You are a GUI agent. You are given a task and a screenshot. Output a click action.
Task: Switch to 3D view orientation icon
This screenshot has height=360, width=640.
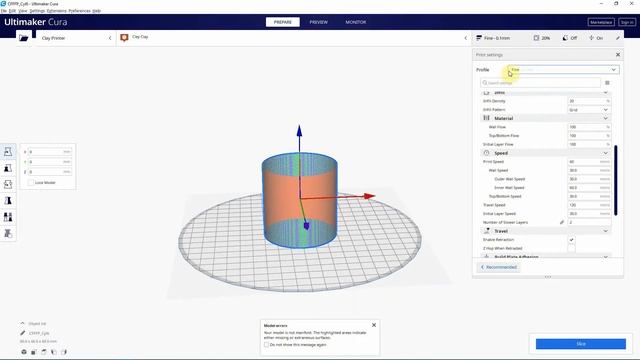pyautogui.click(x=24, y=352)
